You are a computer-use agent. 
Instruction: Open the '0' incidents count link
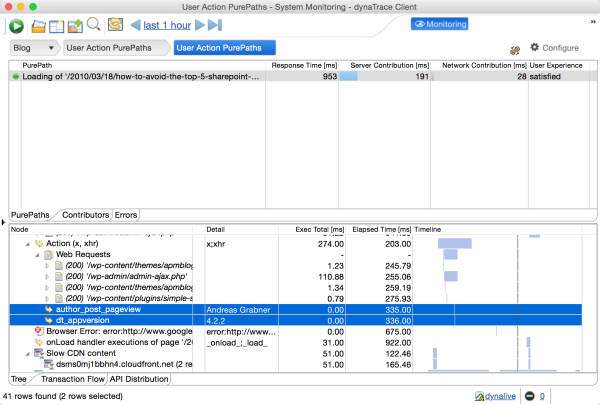click(542, 396)
